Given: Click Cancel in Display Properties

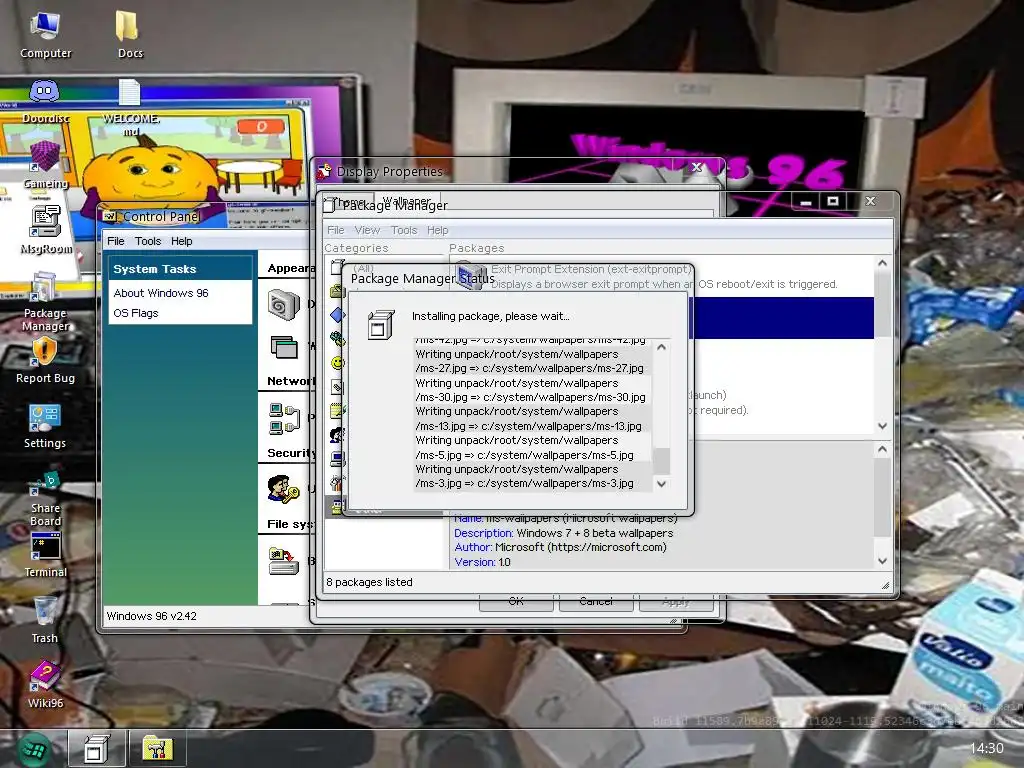Looking at the screenshot, I should tap(596, 602).
